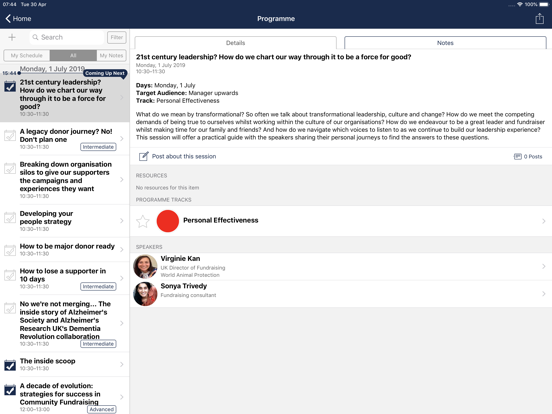Uncheck A decade of evolution checkbox
This screenshot has width=552, height=414.
[x=10, y=390]
